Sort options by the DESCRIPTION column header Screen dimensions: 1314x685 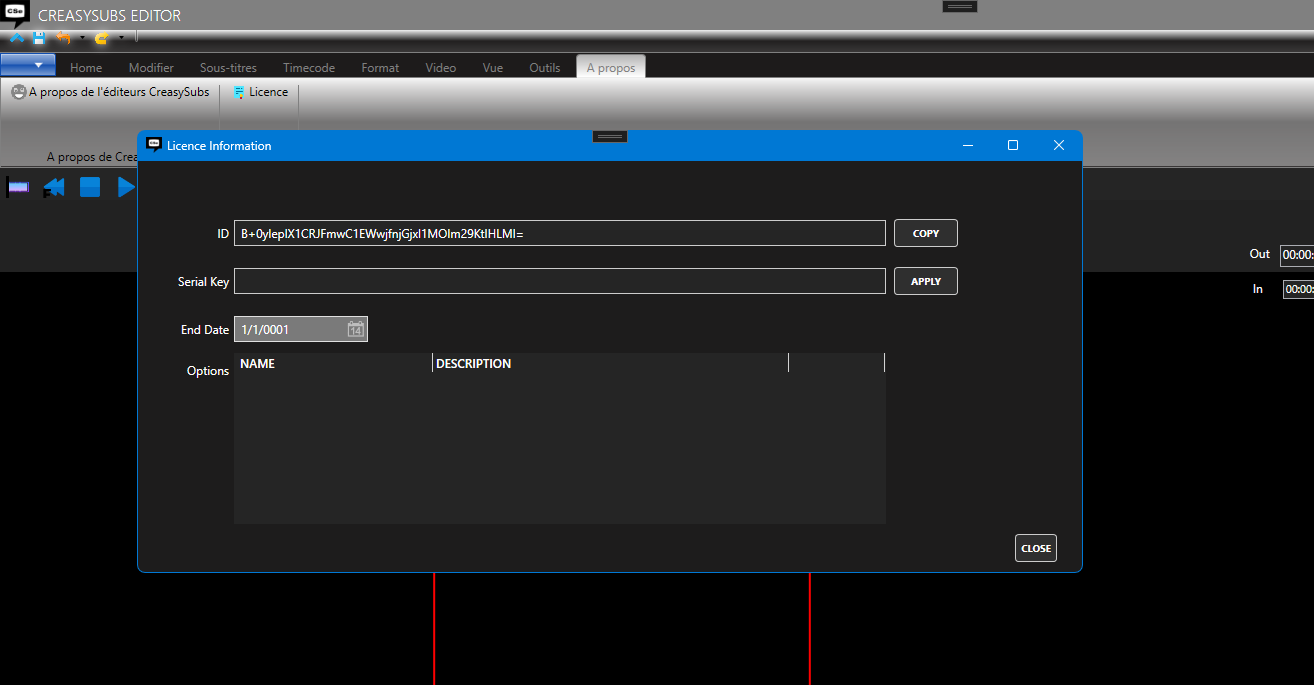(x=611, y=363)
